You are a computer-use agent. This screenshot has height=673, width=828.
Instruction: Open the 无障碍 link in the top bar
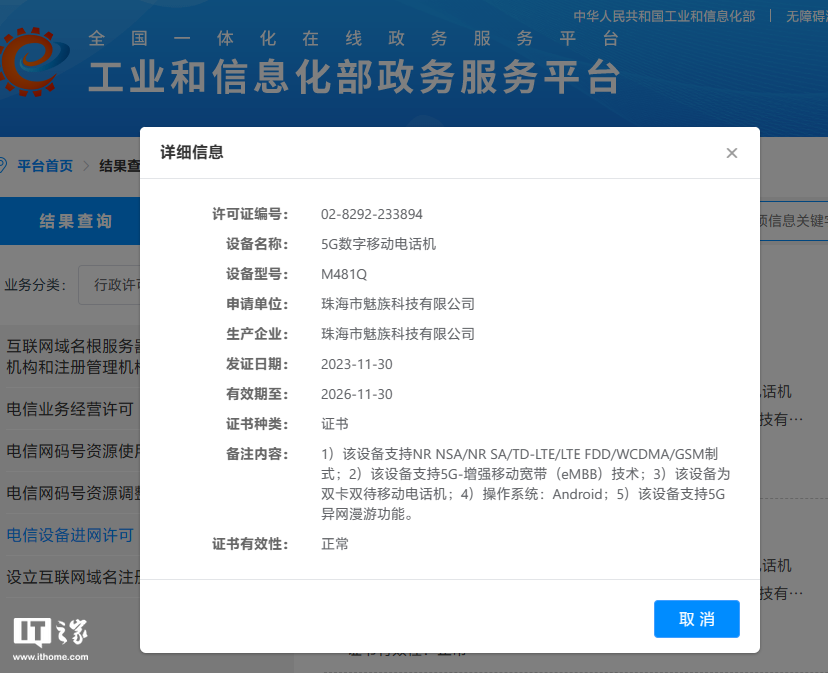click(x=806, y=16)
